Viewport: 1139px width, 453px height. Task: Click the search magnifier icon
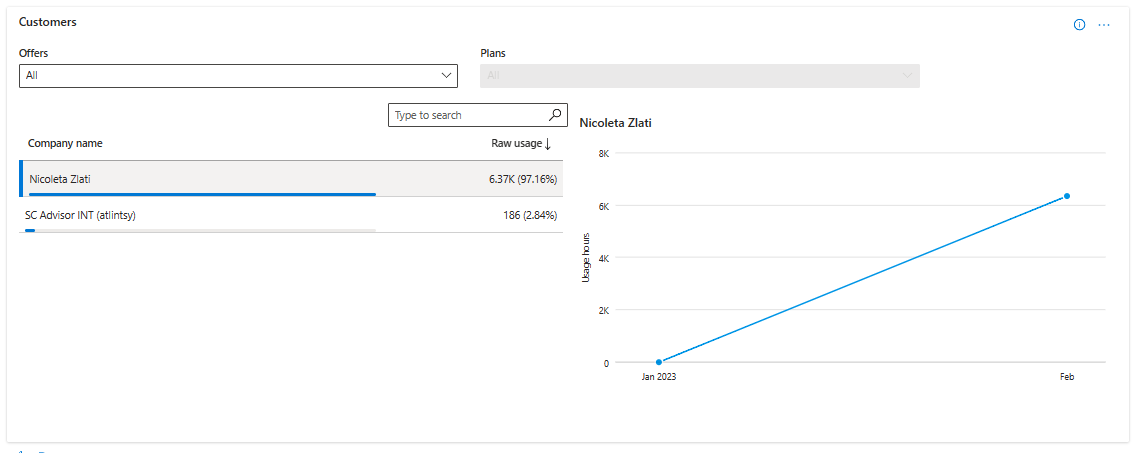(554, 115)
